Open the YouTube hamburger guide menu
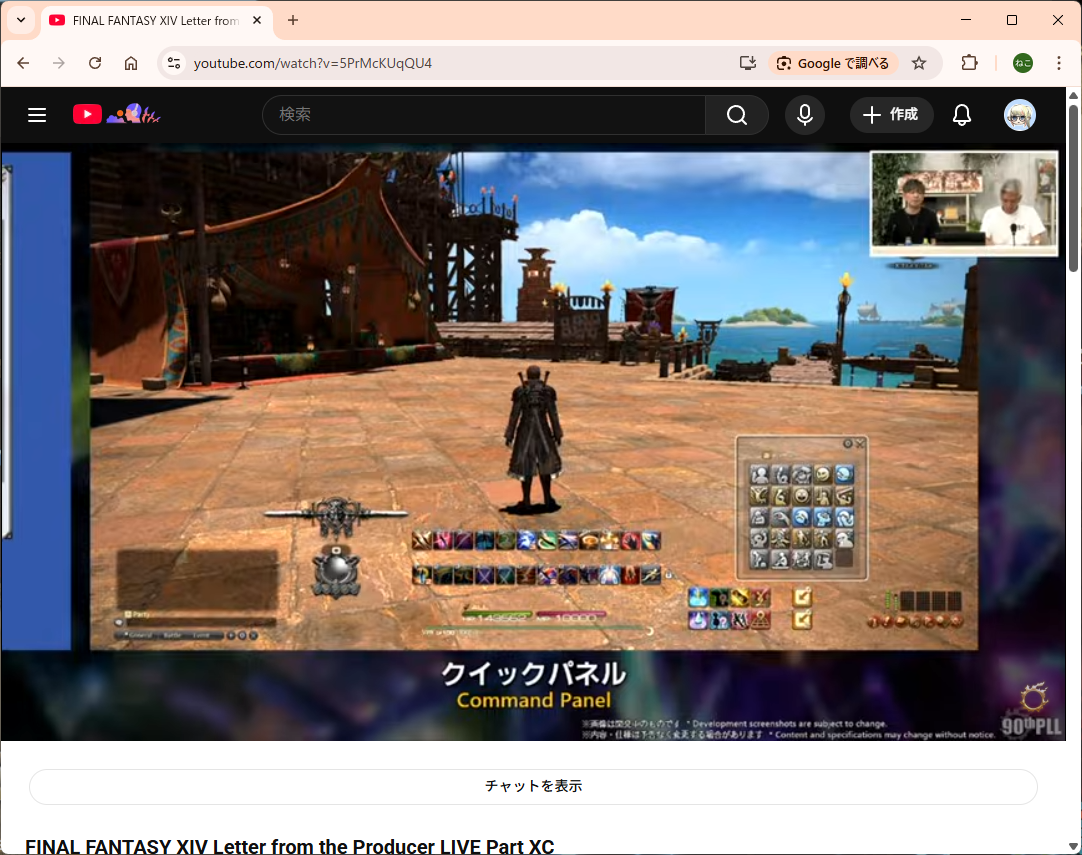The width and height of the screenshot is (1082, 855). [37, 115]
